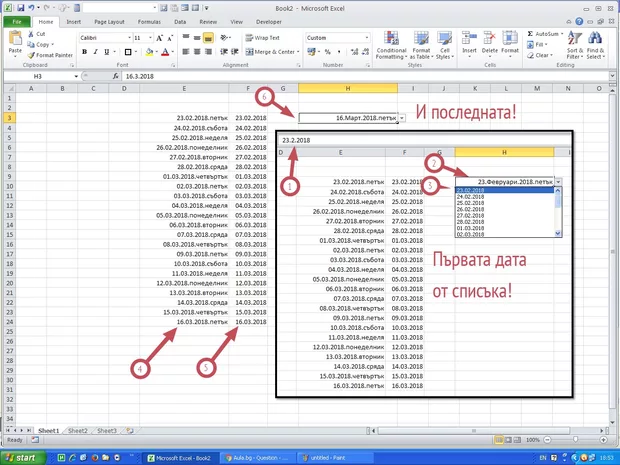Expand the Custom number format dropdown
Image resolution: width=620 pixels, height=465 pixels.
[365, 38]
